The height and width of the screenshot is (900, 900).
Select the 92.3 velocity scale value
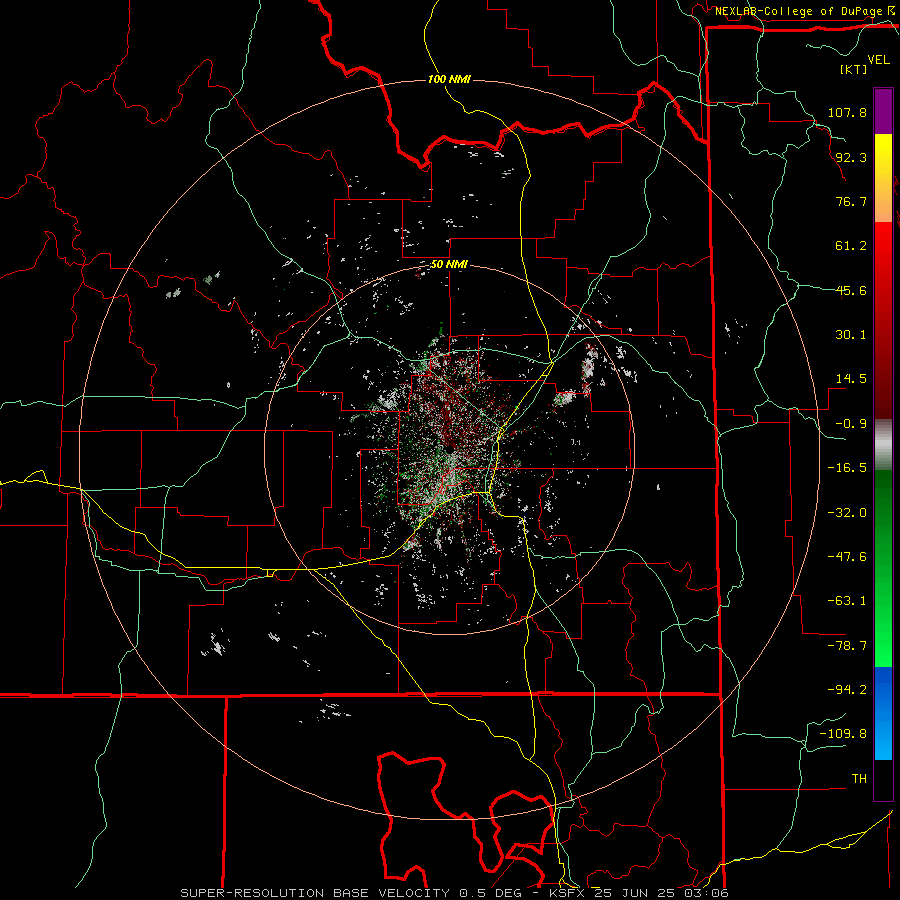click(x=851, y=157)
